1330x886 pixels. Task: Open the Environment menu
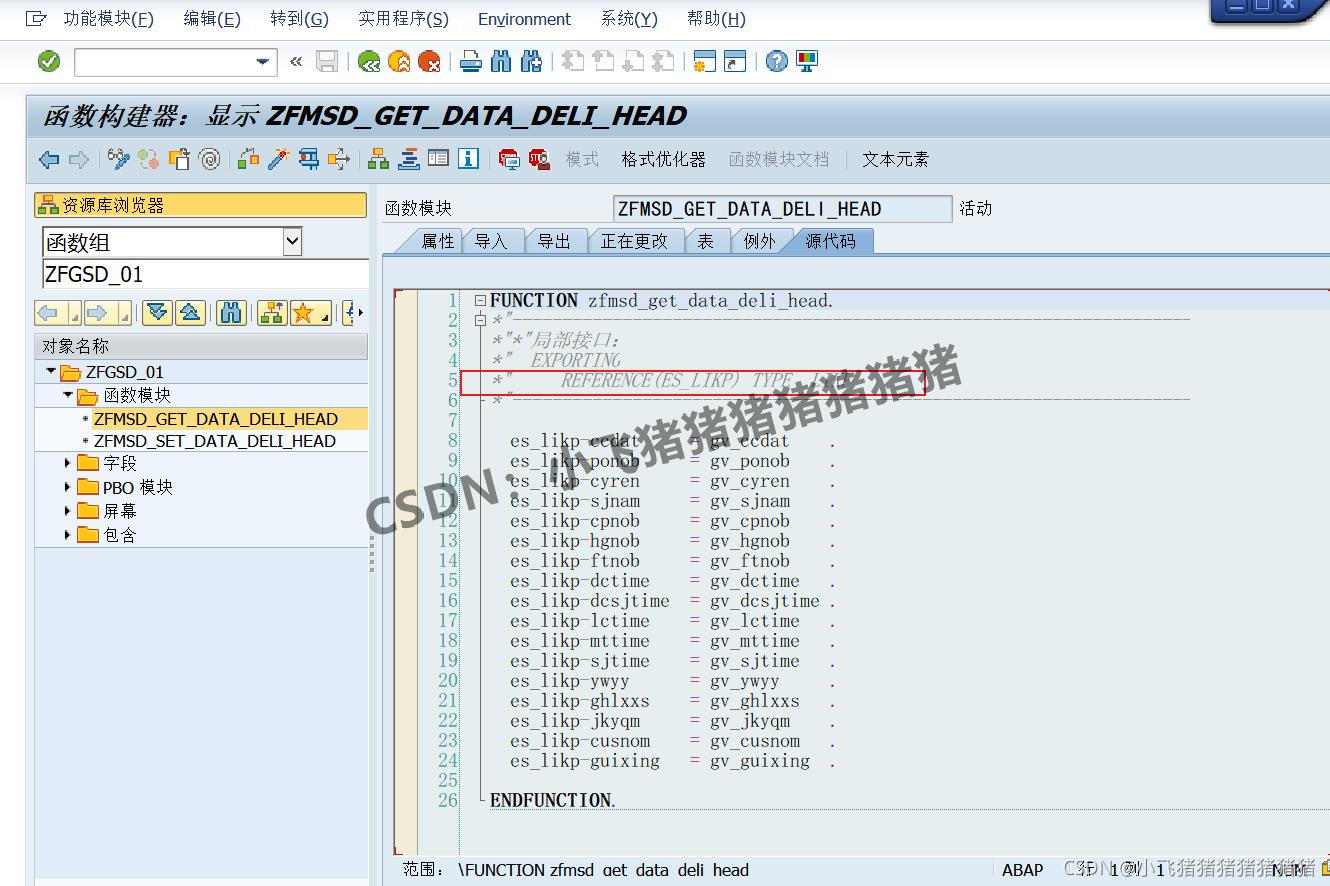coord(524,19)
